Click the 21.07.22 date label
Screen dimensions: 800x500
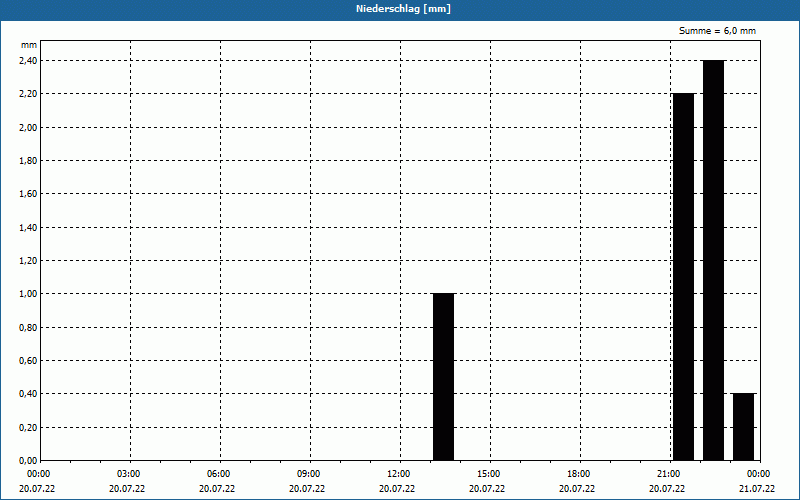tap(757, 489)
